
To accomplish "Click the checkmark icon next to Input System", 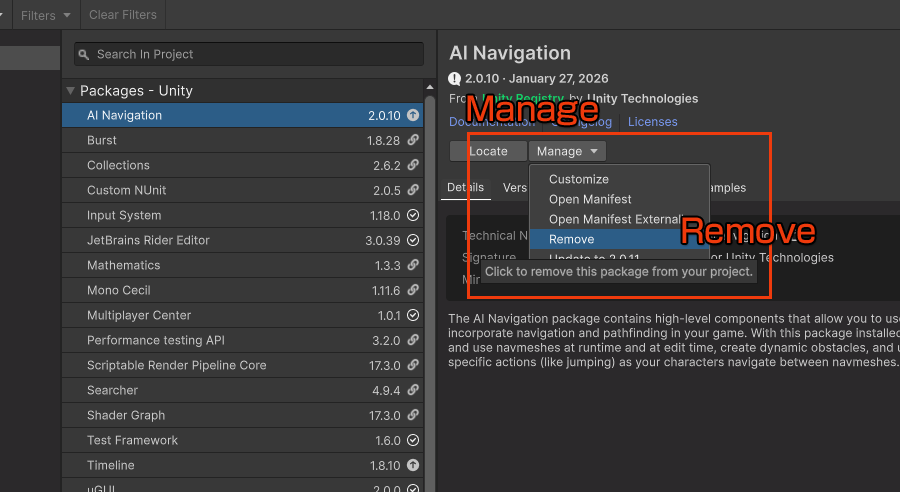I will (x=413, y=216).
